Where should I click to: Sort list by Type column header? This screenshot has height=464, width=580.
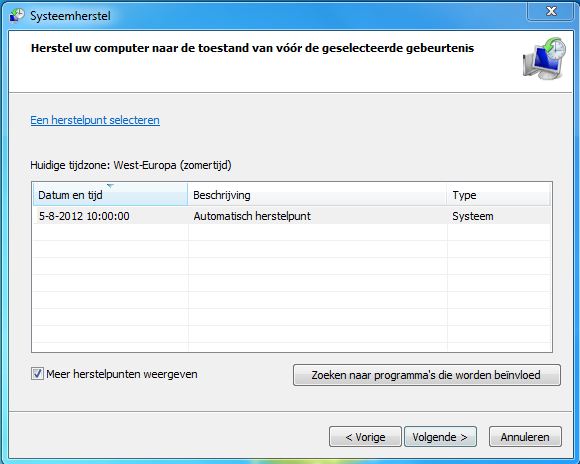click(498, 195)
